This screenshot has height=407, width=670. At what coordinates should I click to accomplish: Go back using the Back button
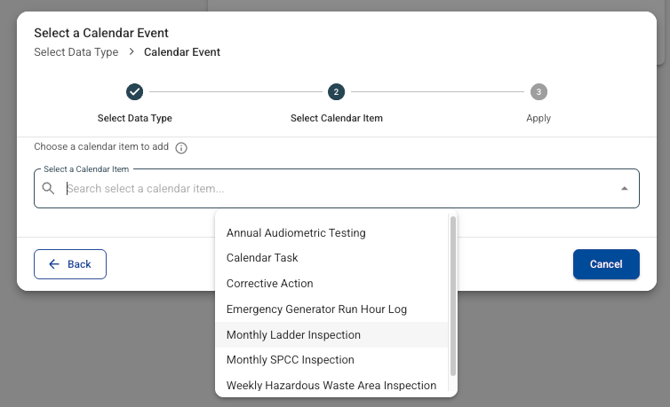pyautogui.click(x=70, y=264)
